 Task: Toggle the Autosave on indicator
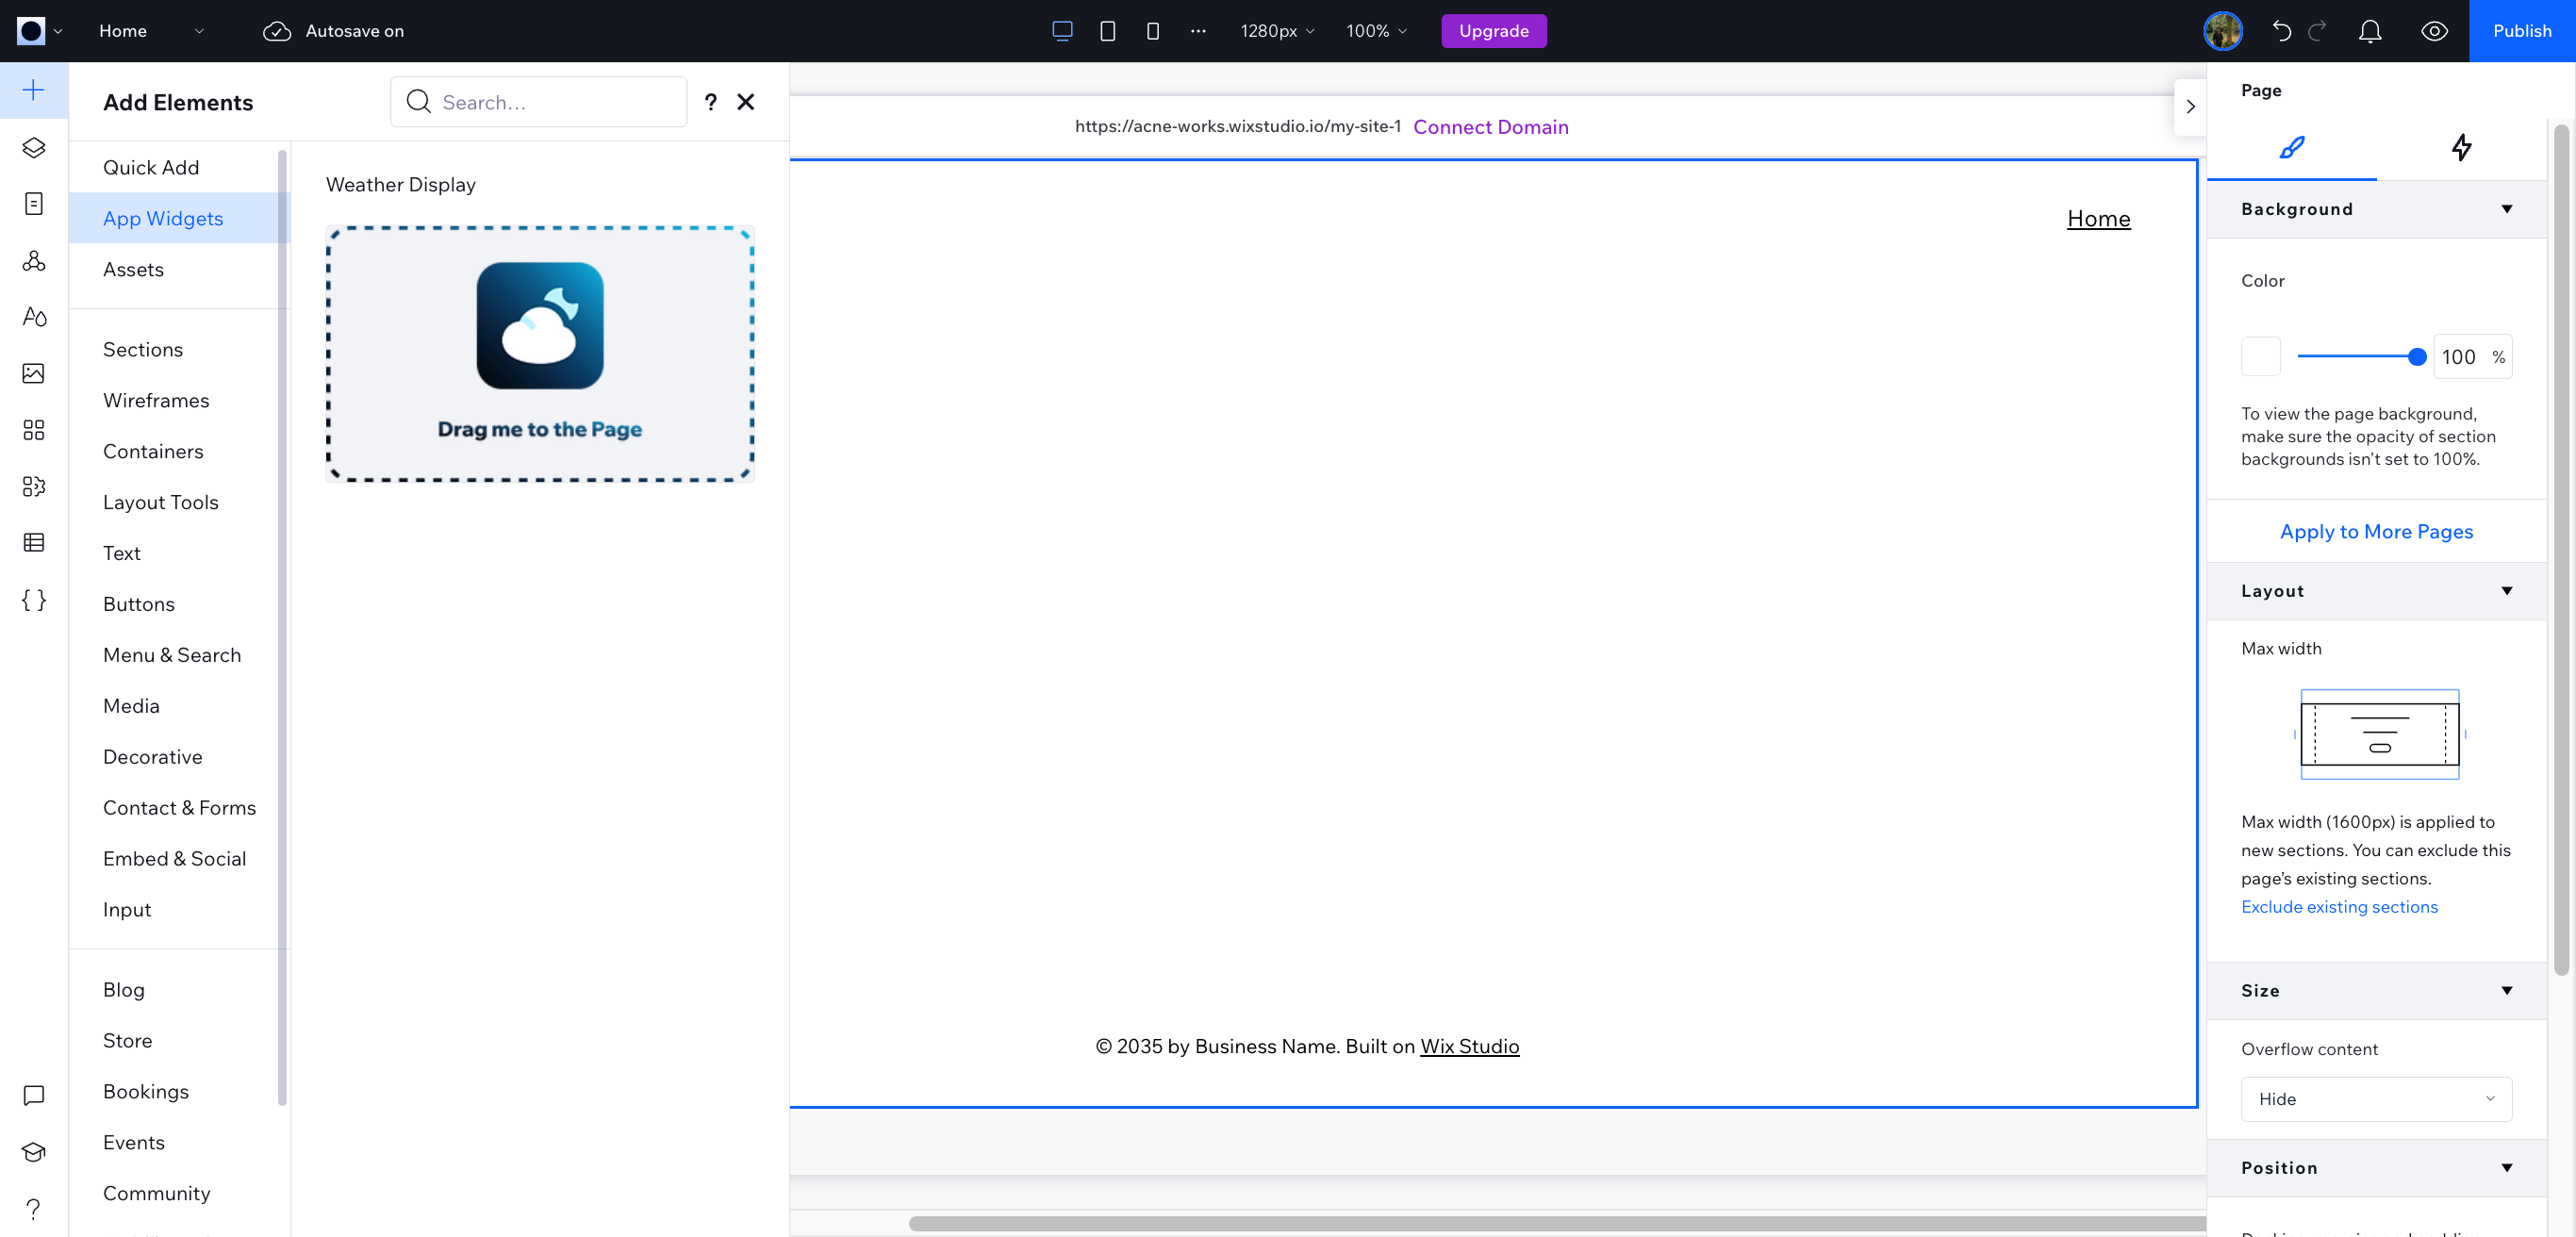pos(333,31)
